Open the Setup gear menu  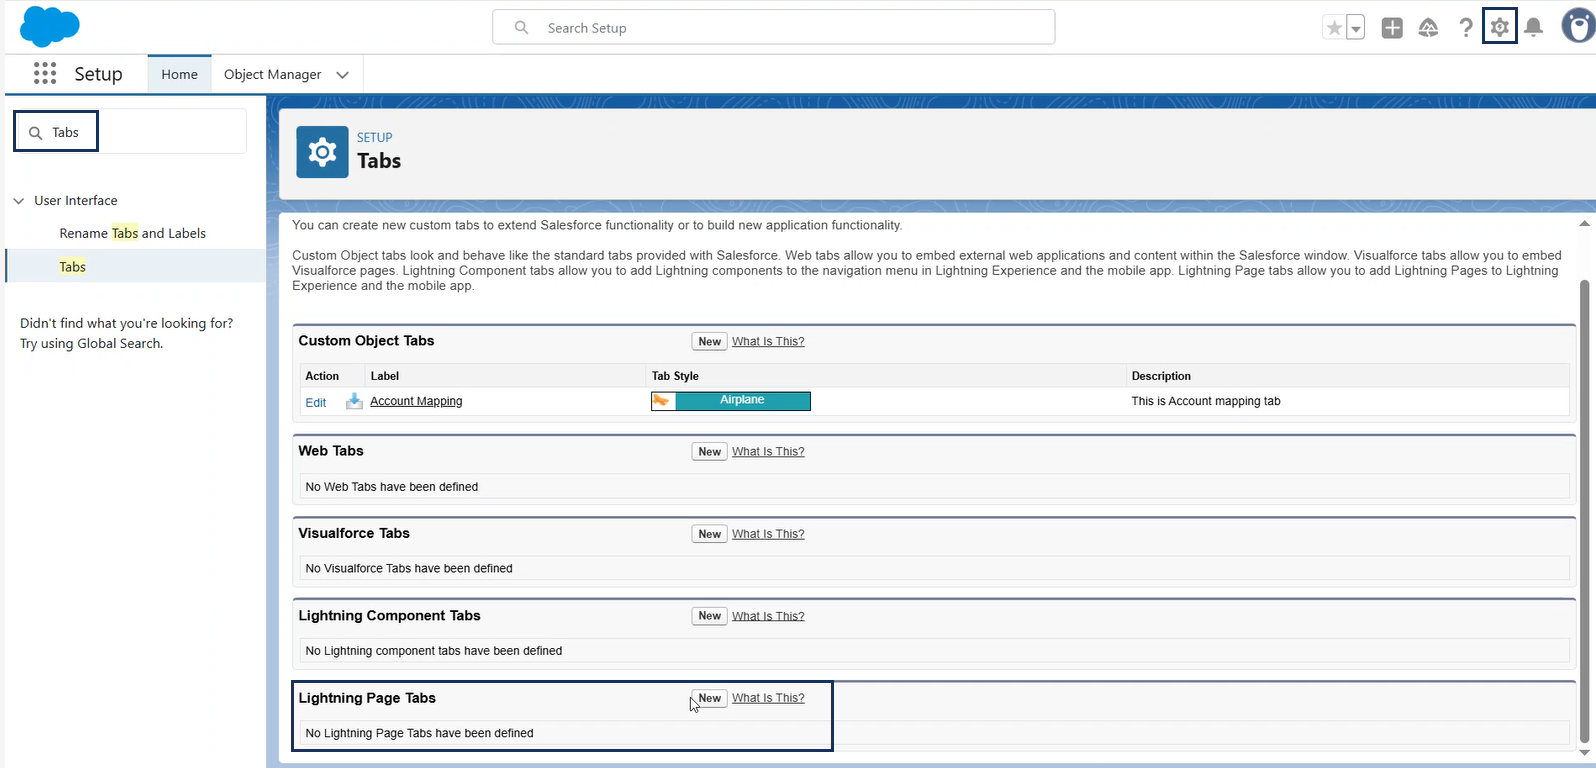pos(1499,27)
